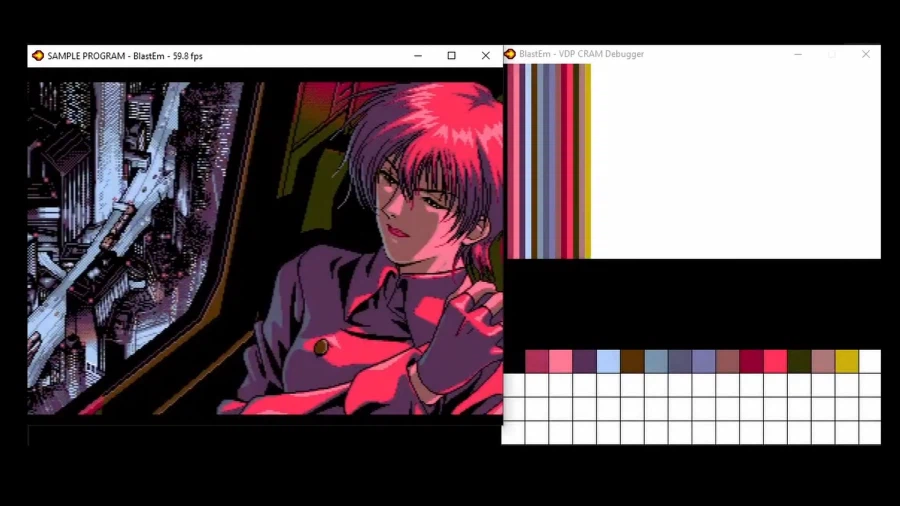
Task: Select the slate gray-purple palette swatch
Action: [x=680, y=361]
